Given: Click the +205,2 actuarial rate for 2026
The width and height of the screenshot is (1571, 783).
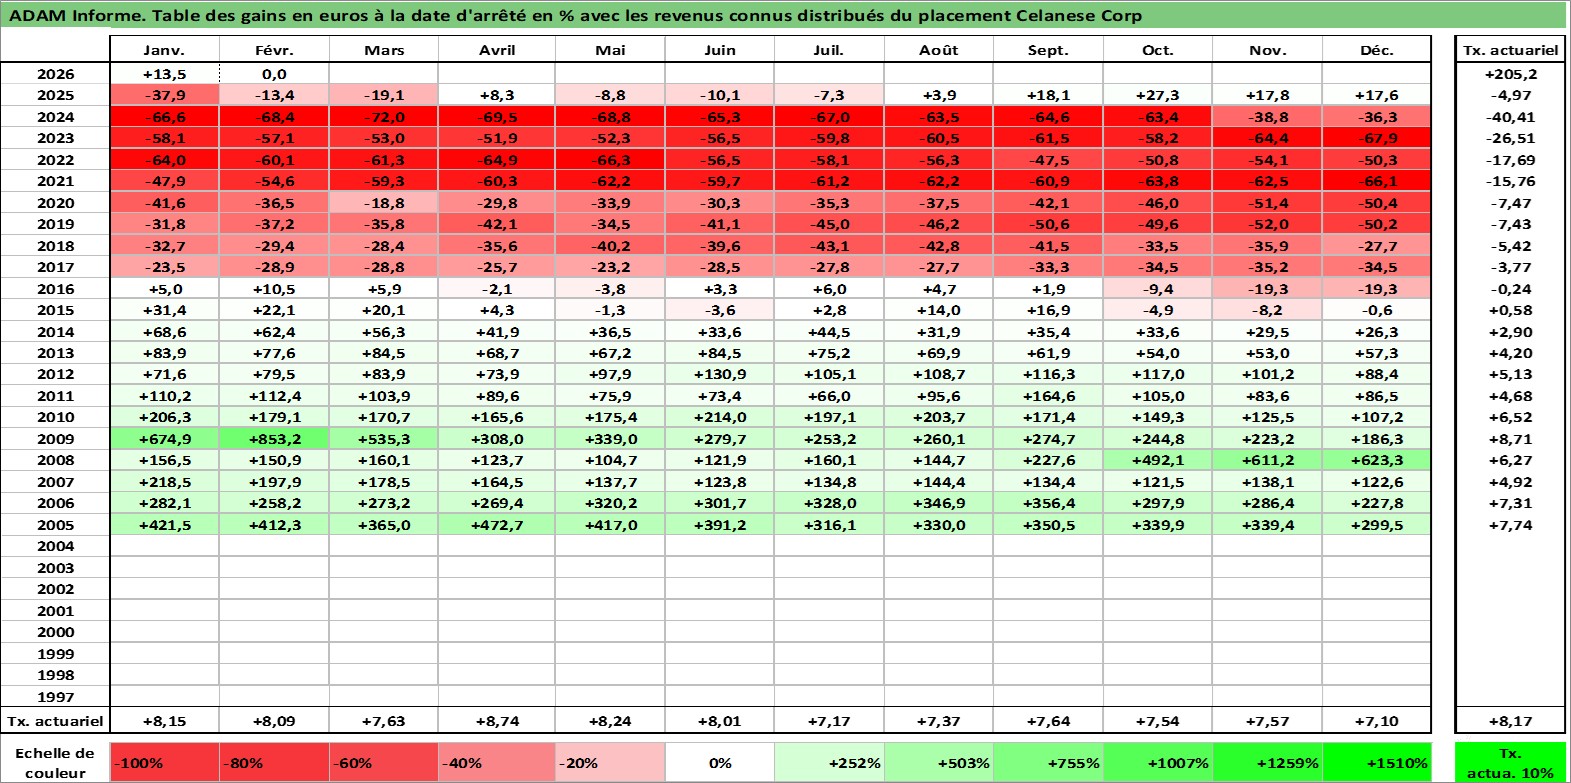Looking at the screenshot, I should pos(1510,74).
